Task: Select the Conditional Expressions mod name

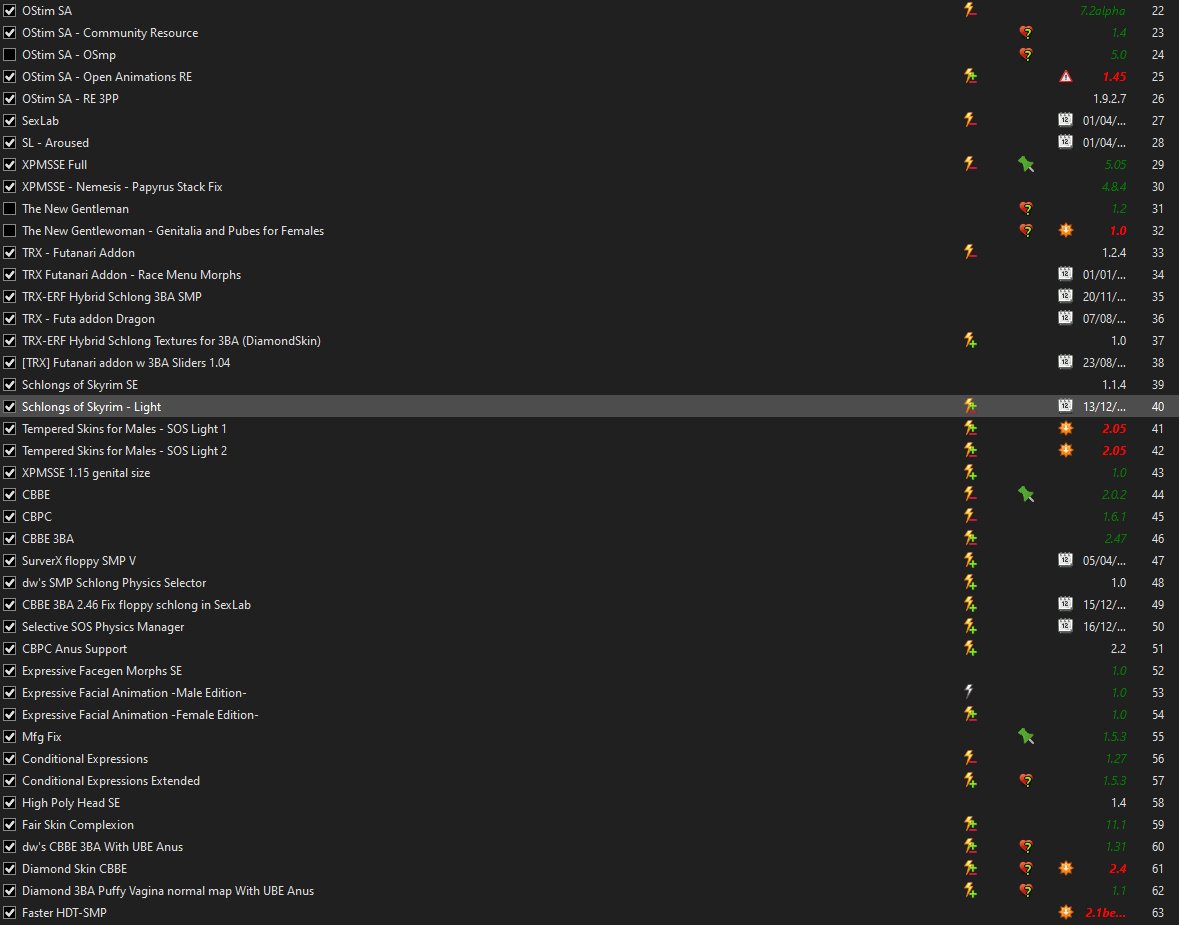Action: [85, 759]
